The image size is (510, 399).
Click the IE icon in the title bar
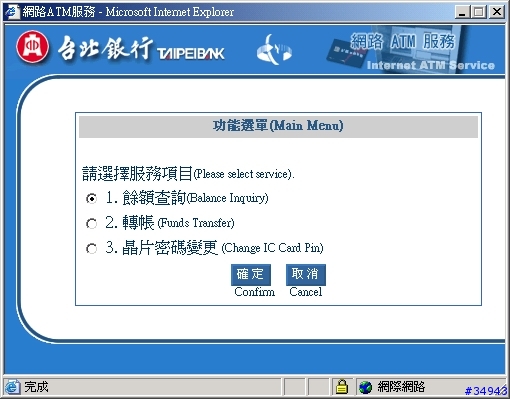pyautogui.click(x=12, y=12)
